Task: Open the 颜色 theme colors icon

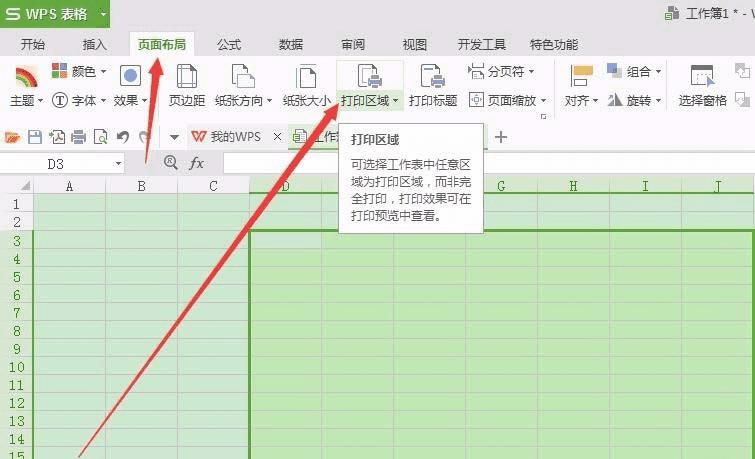Action: click(x=59, y=71)
